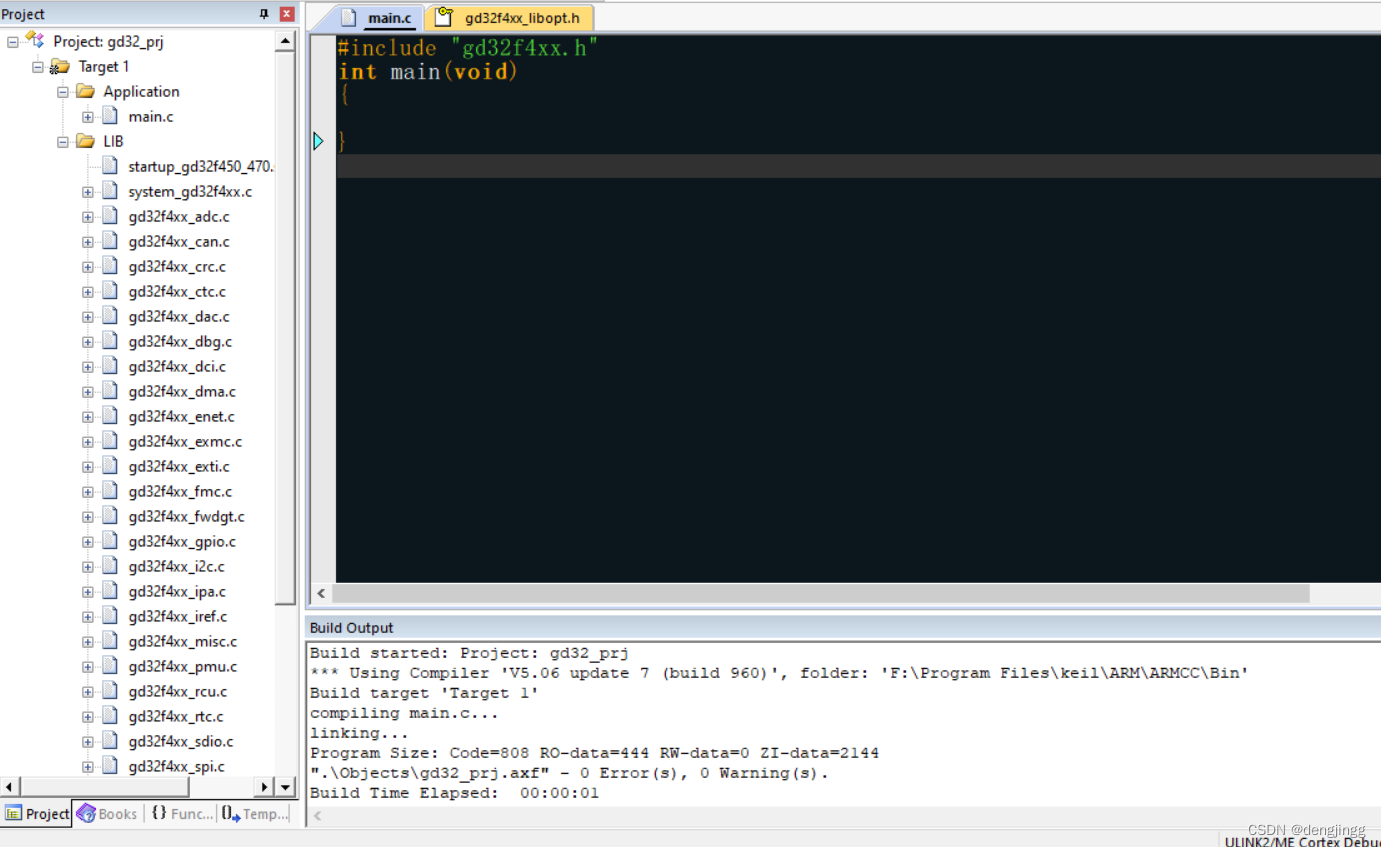Viewport: 1381px width, 847px height.
Task: Click the editor horizontal scrollbar left arrow
Action: point(321,594)
